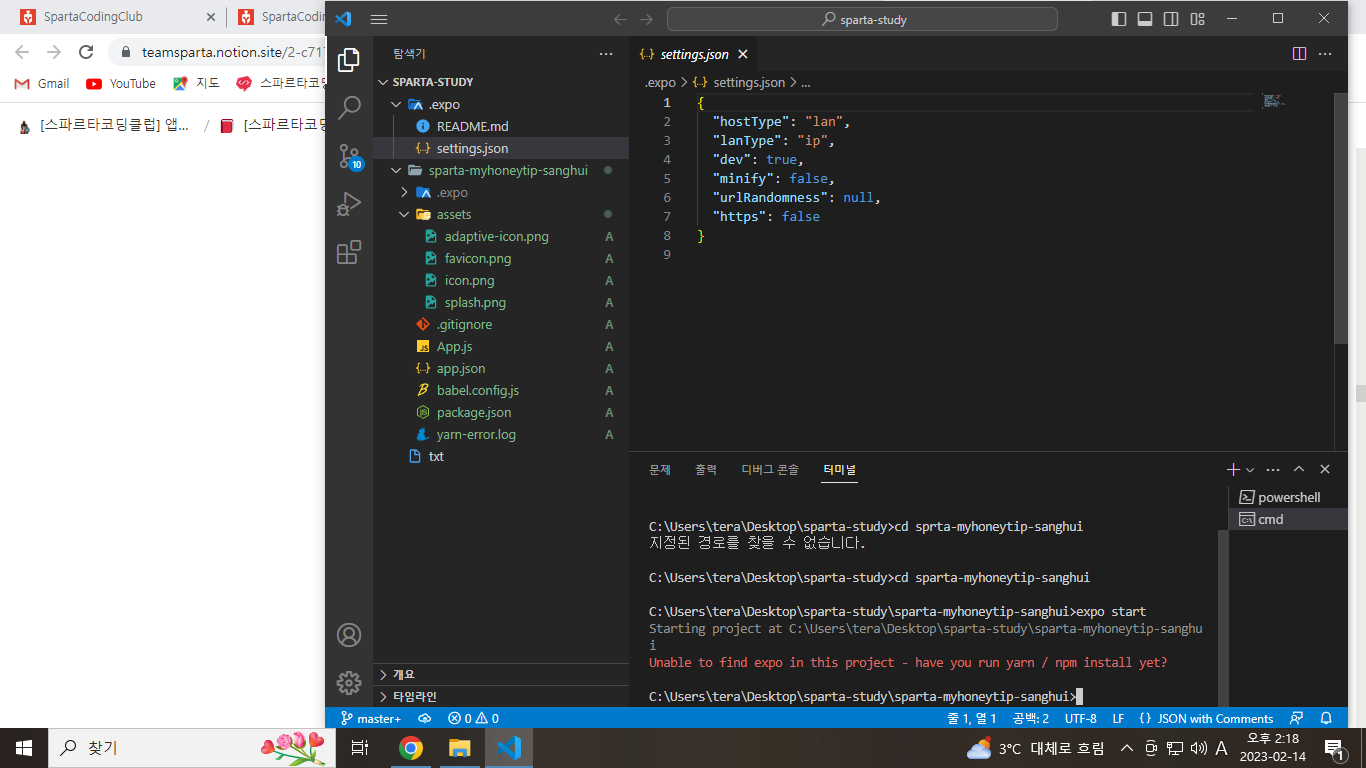The width and height of the screenshot is (1366, 768).
Task: Select the 터미널 terminal tab
Action: click(840, 469)
